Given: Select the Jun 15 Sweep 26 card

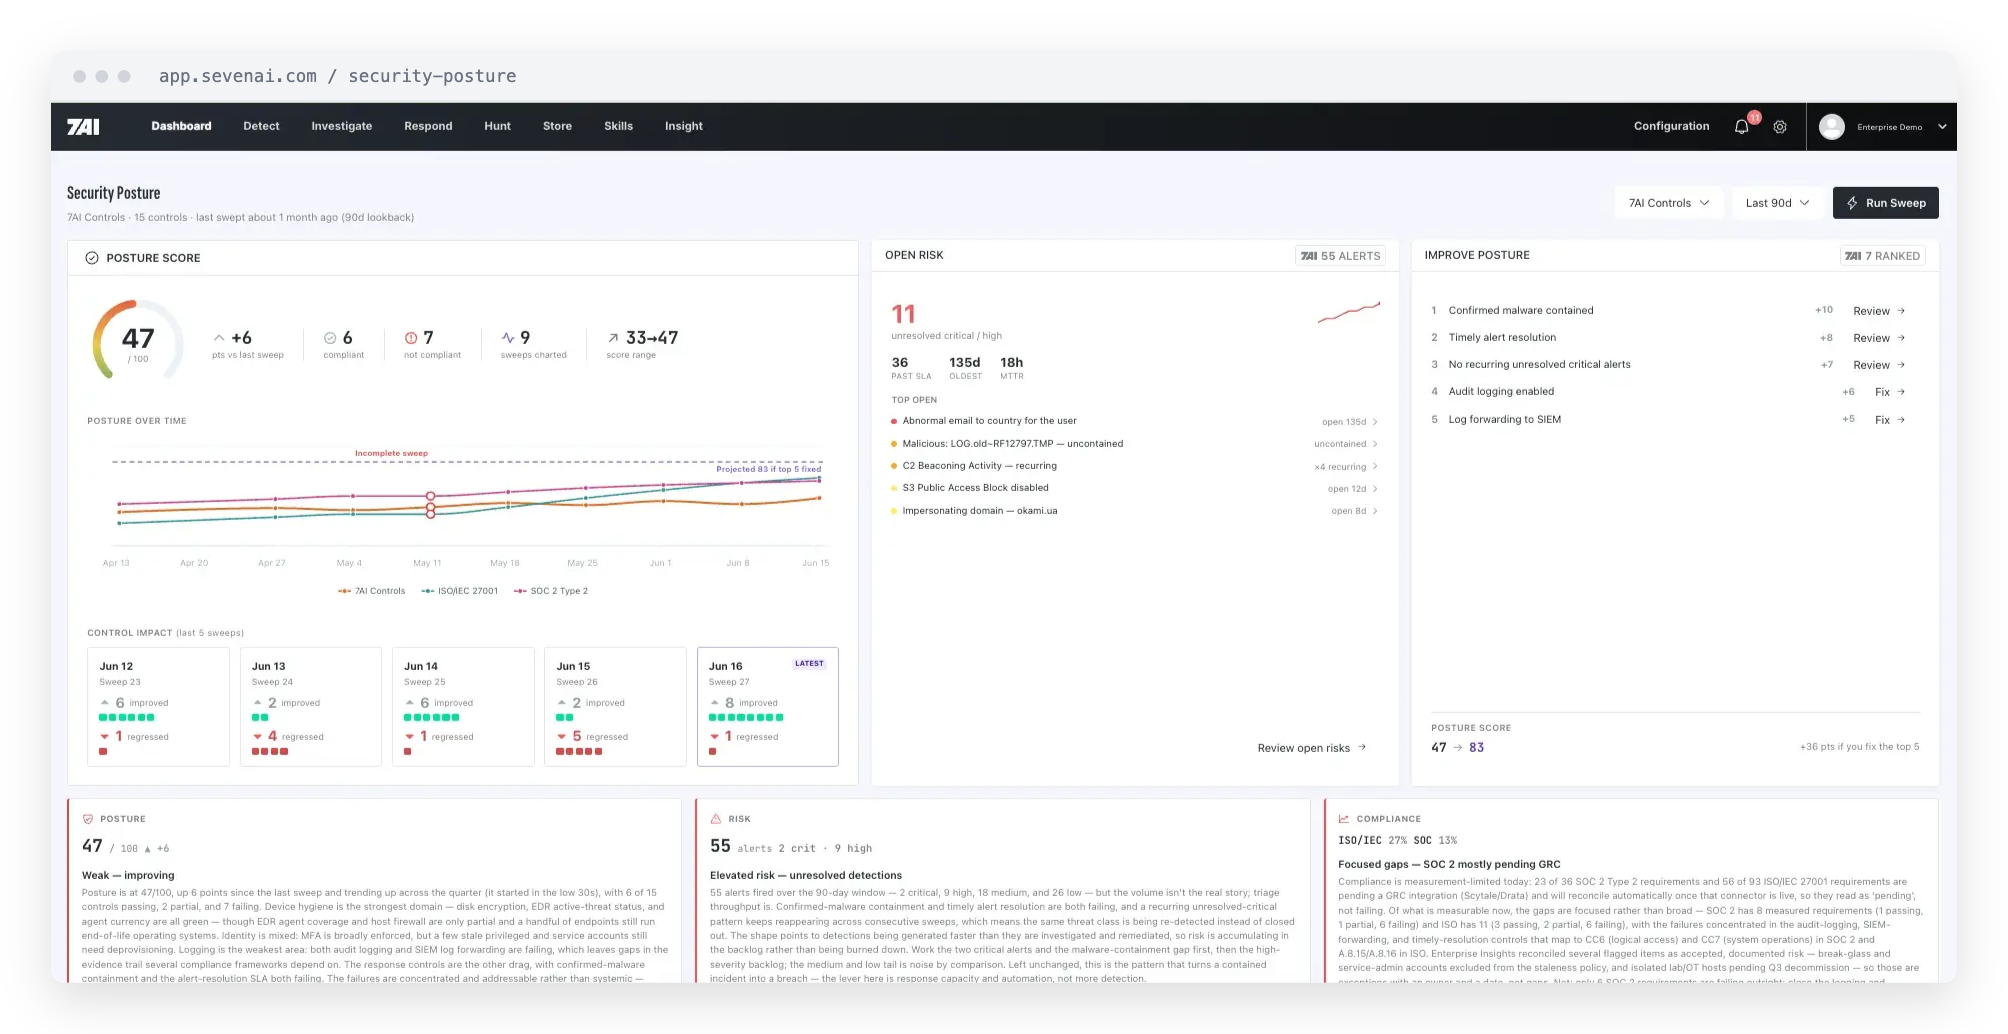Looking at the screenshot, I should point(615,707).
